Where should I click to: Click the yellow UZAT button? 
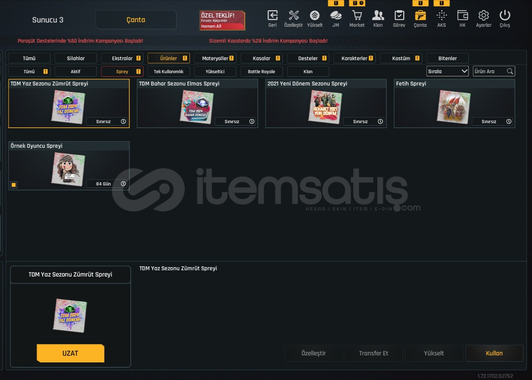(70, 353)
